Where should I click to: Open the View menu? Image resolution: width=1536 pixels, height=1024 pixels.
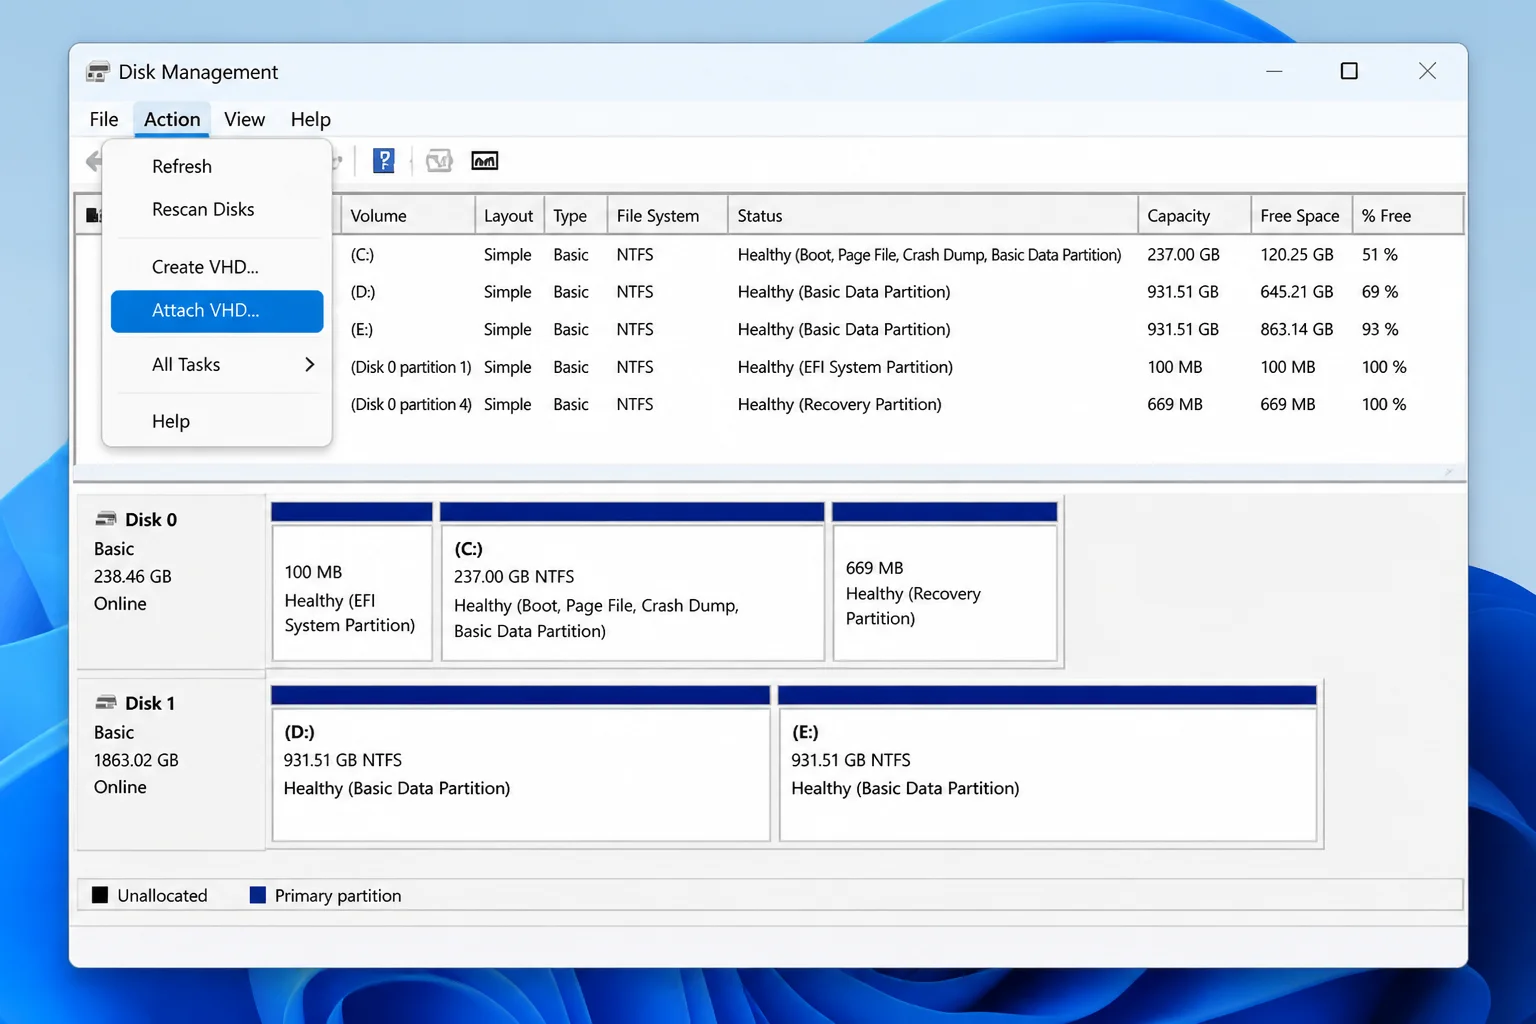(245, 119)
